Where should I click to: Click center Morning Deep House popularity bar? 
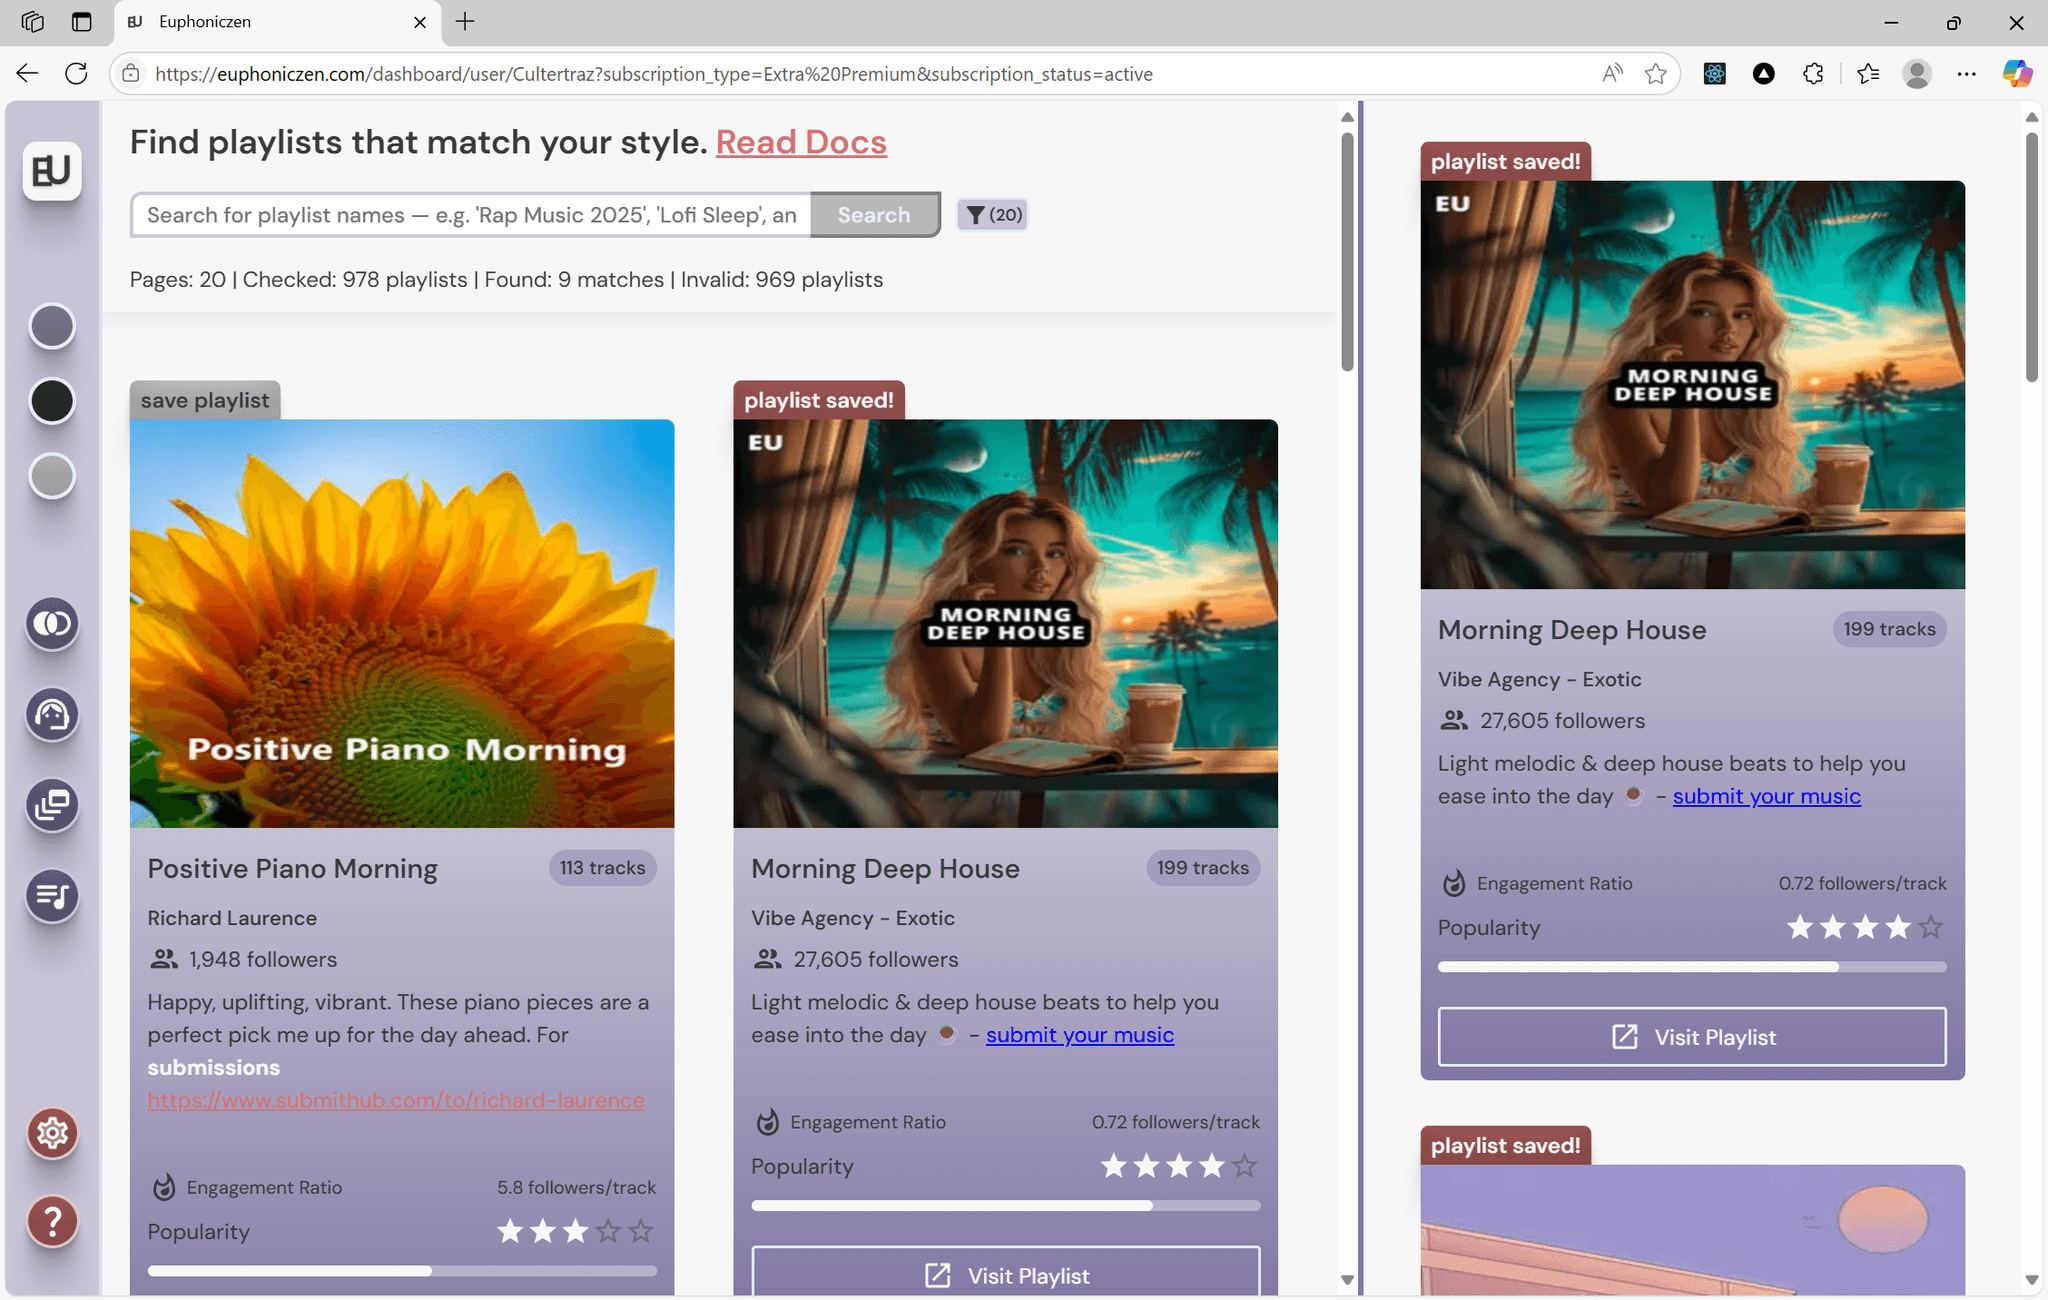[x=1006, y=1206]
